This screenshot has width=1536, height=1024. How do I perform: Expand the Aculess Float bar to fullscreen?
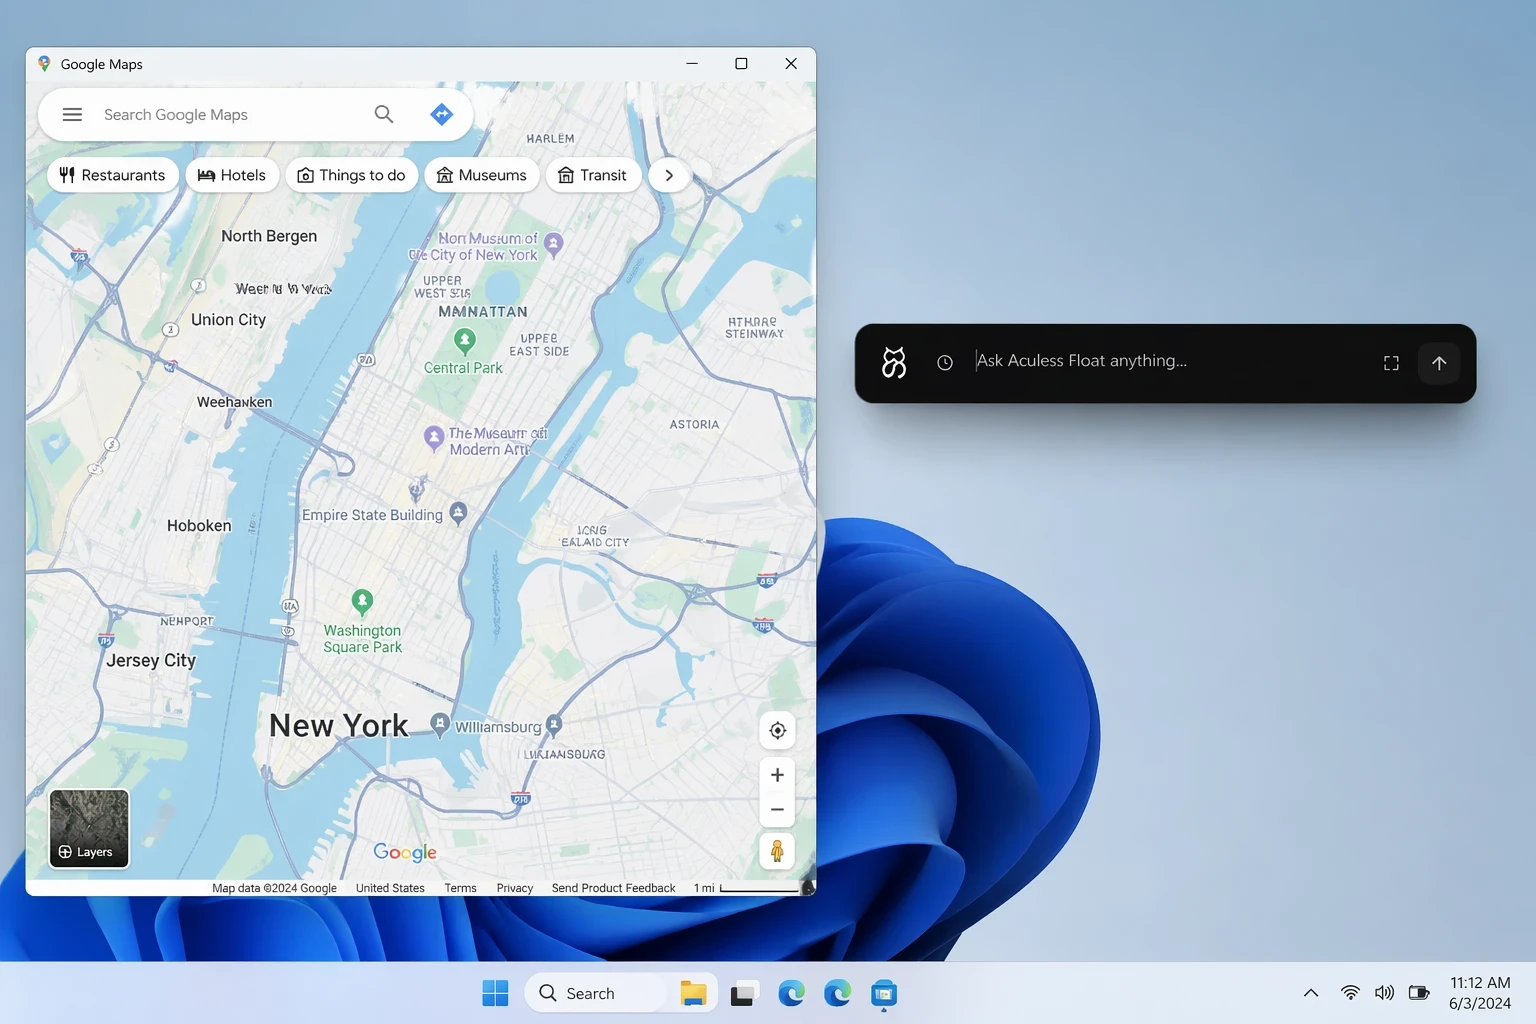click(1391, 363)
